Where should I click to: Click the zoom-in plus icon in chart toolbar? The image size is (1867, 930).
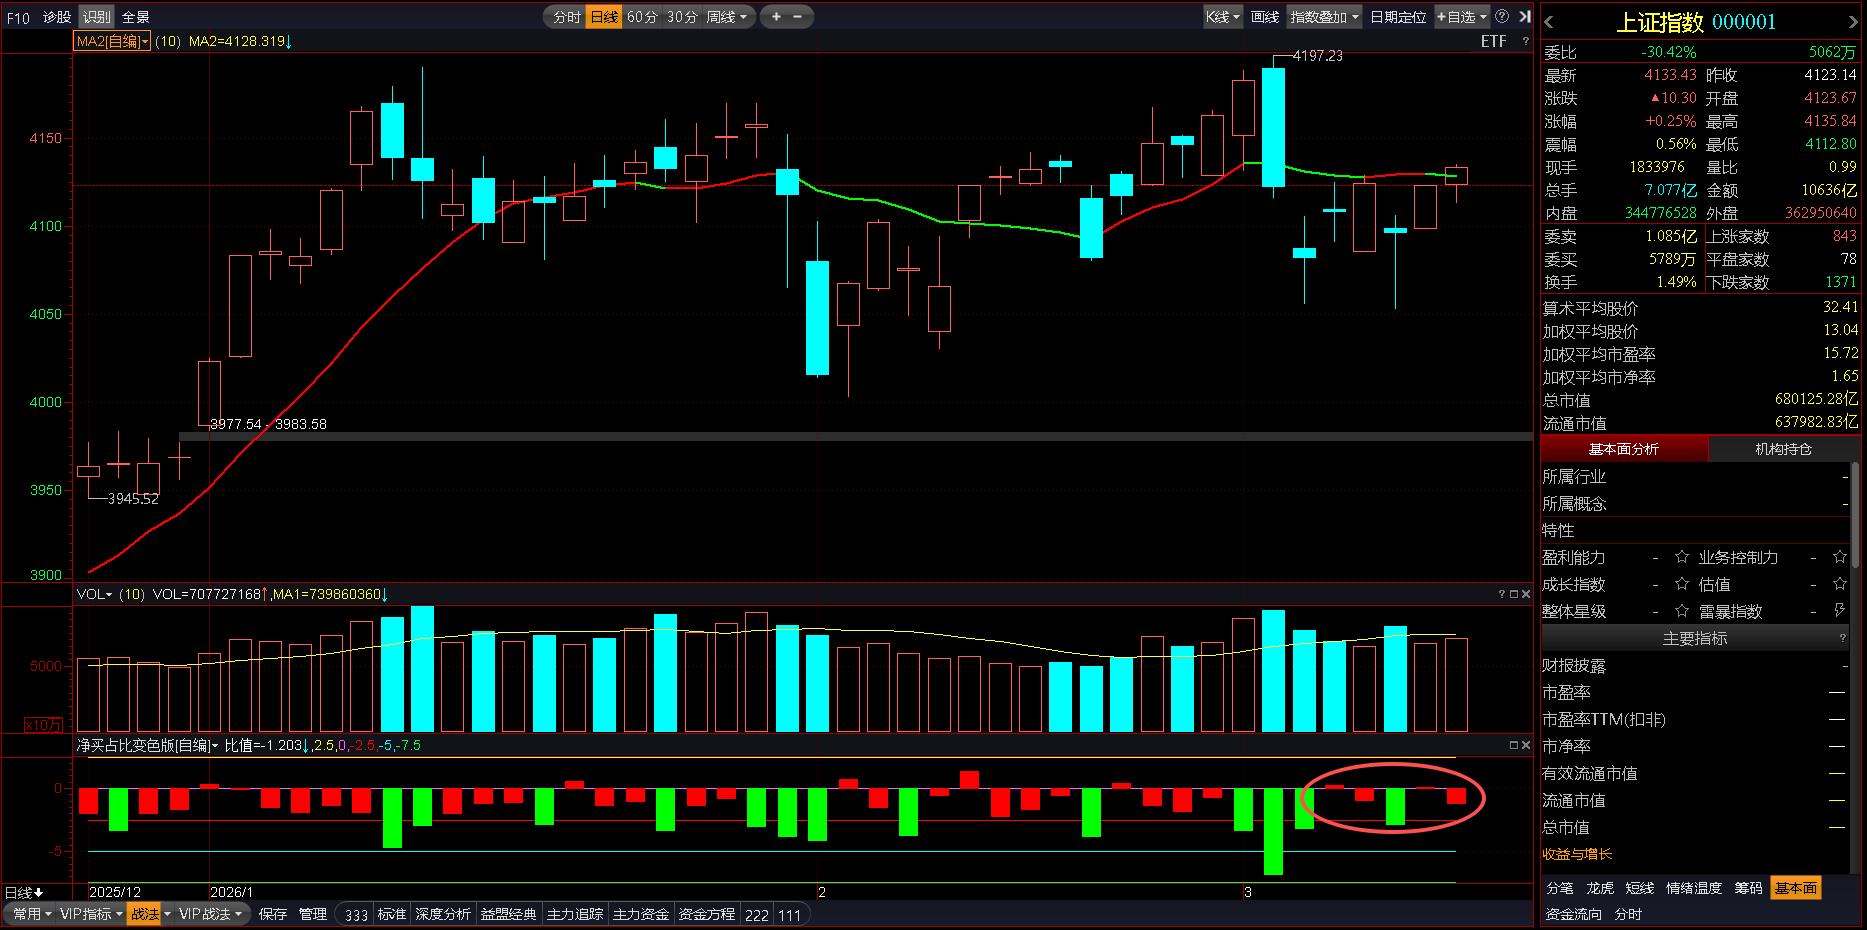[776, 17]
